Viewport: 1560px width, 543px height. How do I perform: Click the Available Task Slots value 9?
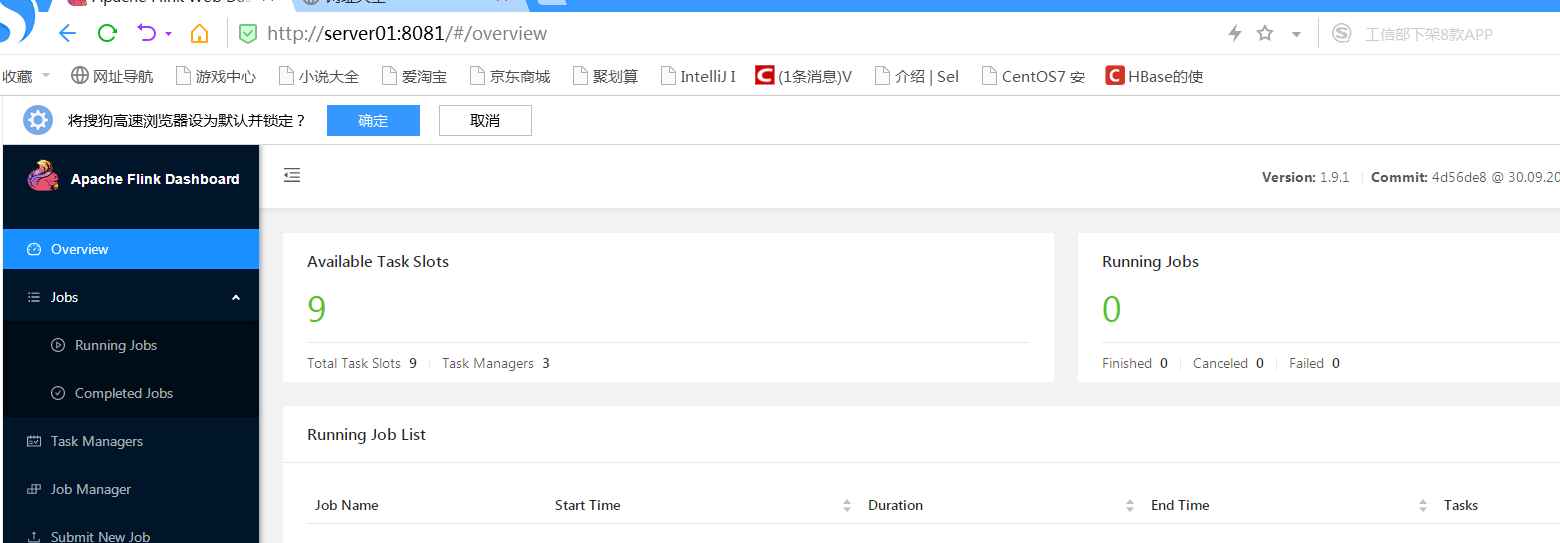click(x=316, y=310)
